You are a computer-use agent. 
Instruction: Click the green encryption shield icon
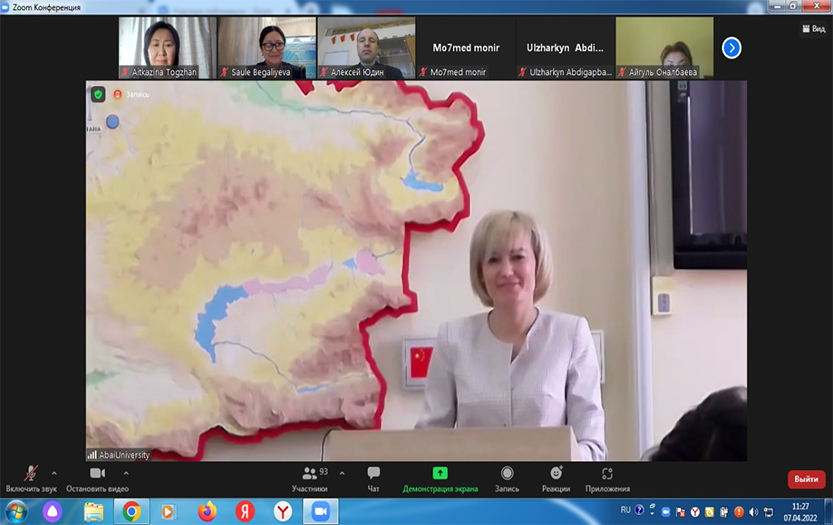click(x=98, y=94)
